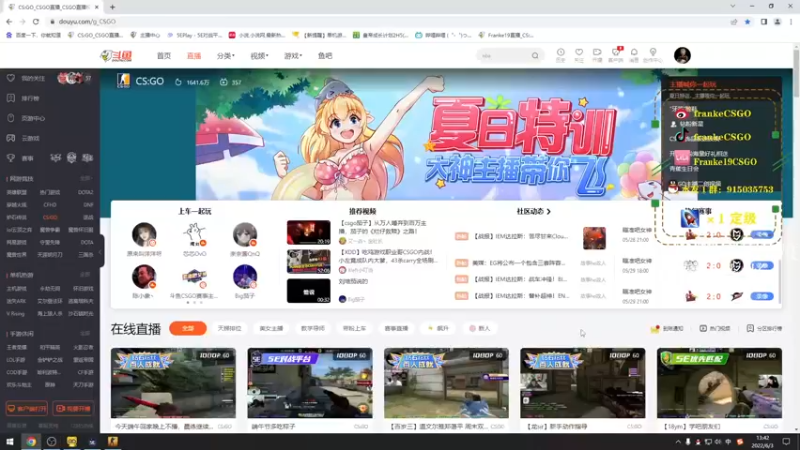
Task: Select CSGO in sidebar game list
Action: (x=50, y=217)
